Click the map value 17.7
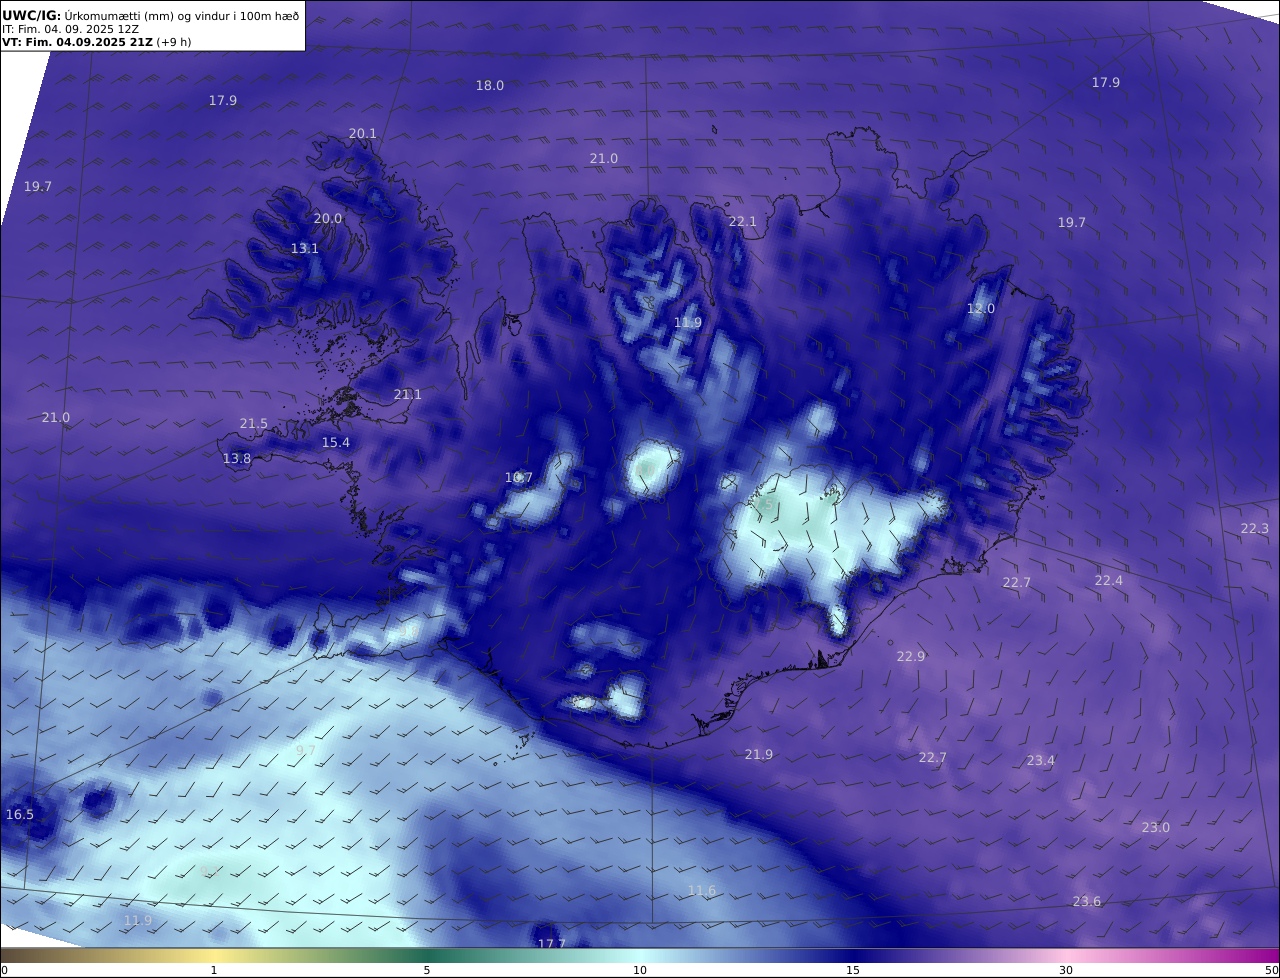1280x978 pixels. [x=552, y=944]
